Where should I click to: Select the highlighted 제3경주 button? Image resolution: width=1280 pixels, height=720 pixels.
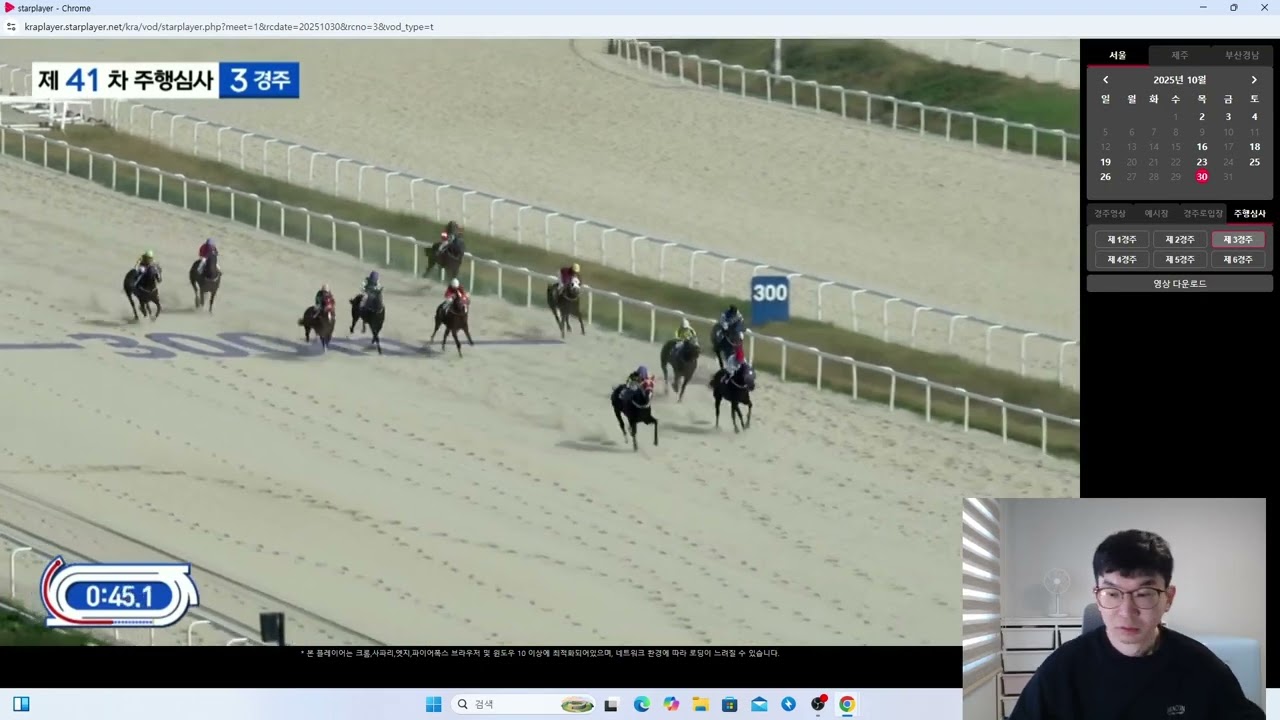click(x=1238, y=240)
